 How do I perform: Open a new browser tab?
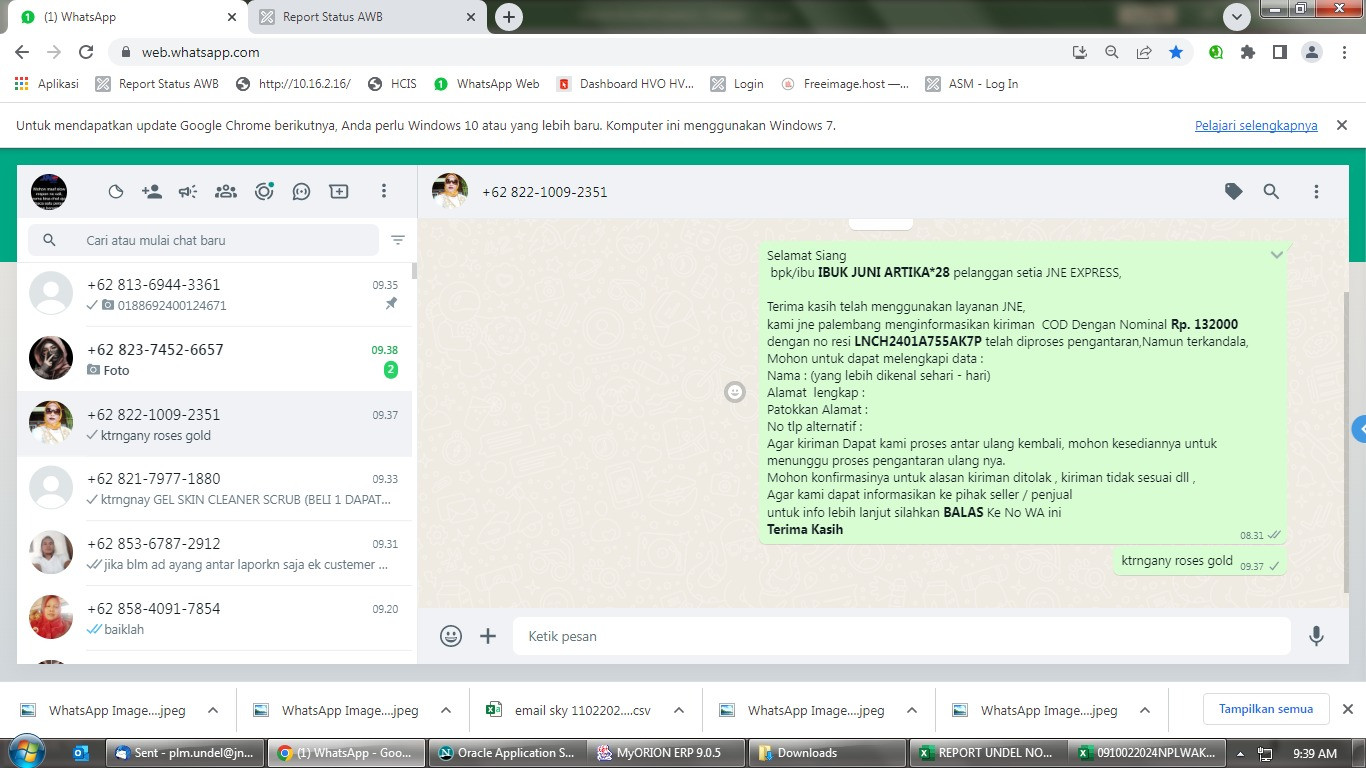(509, 17)
